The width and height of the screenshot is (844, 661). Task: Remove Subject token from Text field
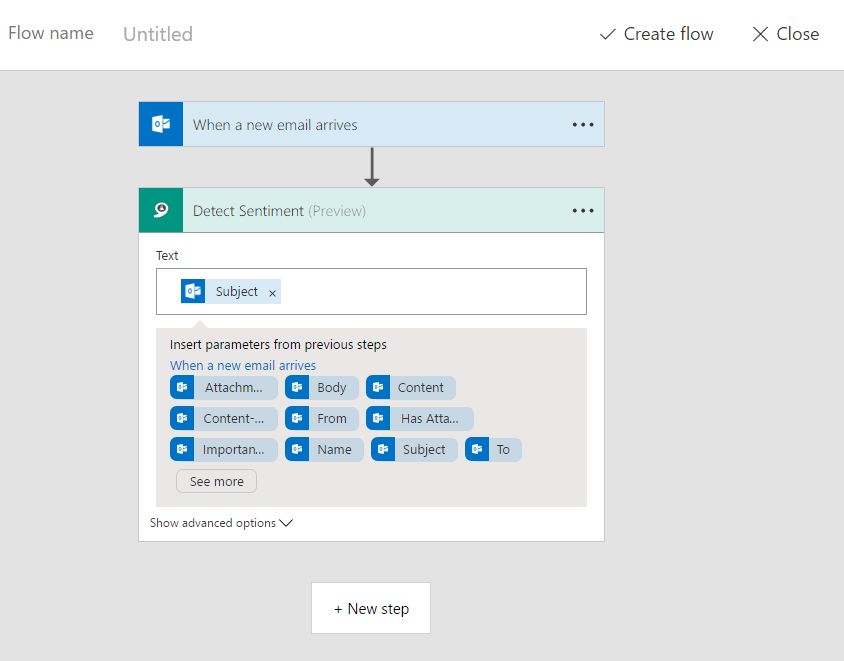pyautogui.click(x=272, y=293)
